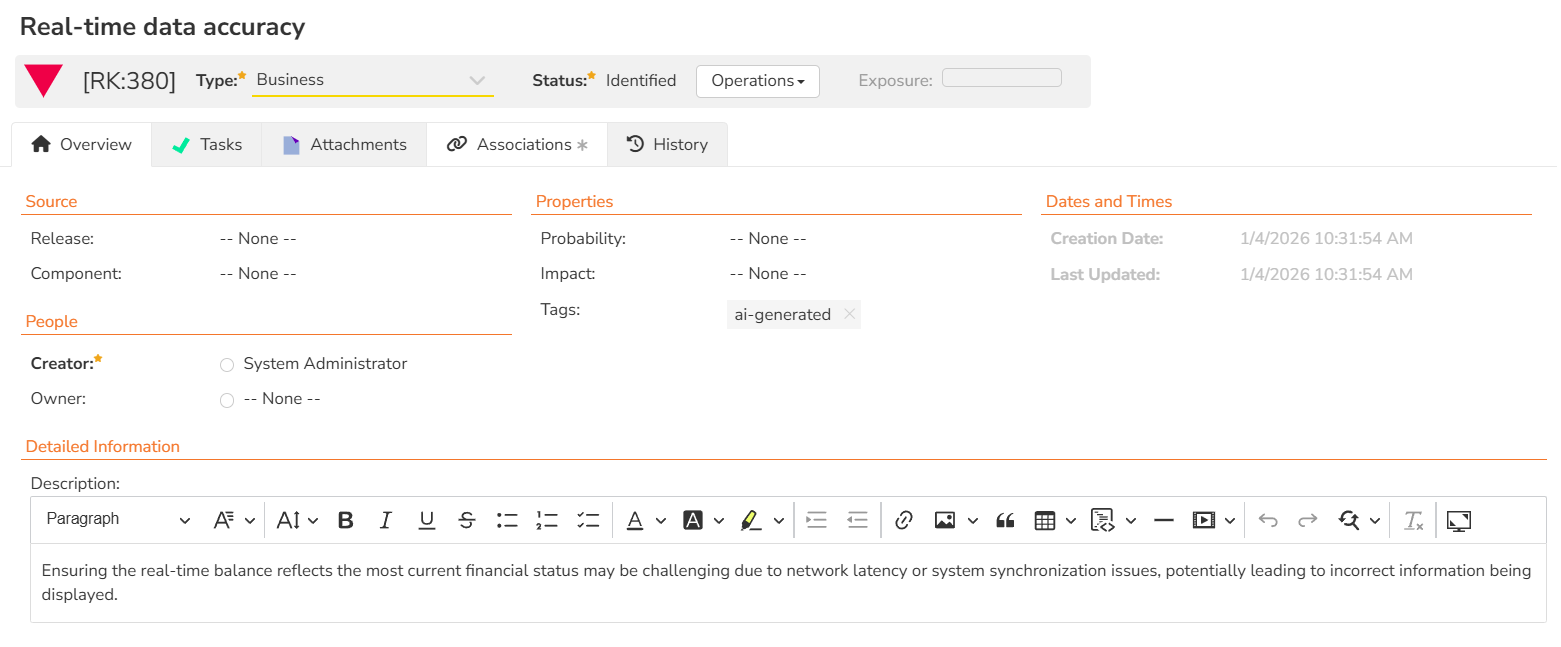Click into the description text area

[786, 583]
